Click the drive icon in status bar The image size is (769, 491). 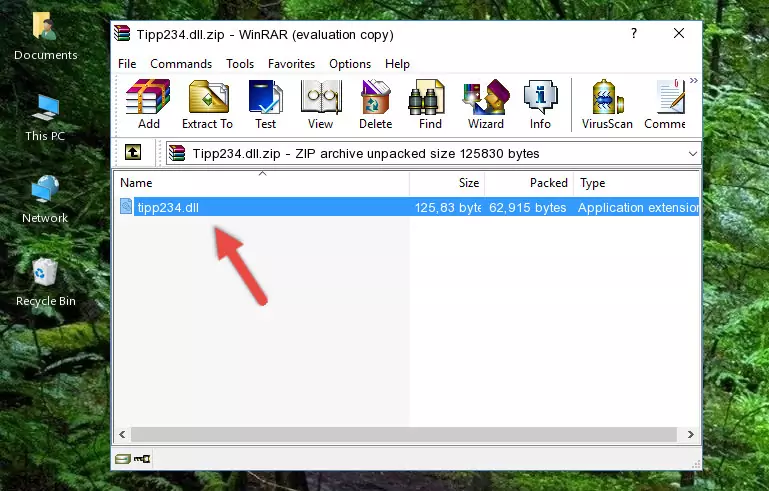[x=123, y=459]
